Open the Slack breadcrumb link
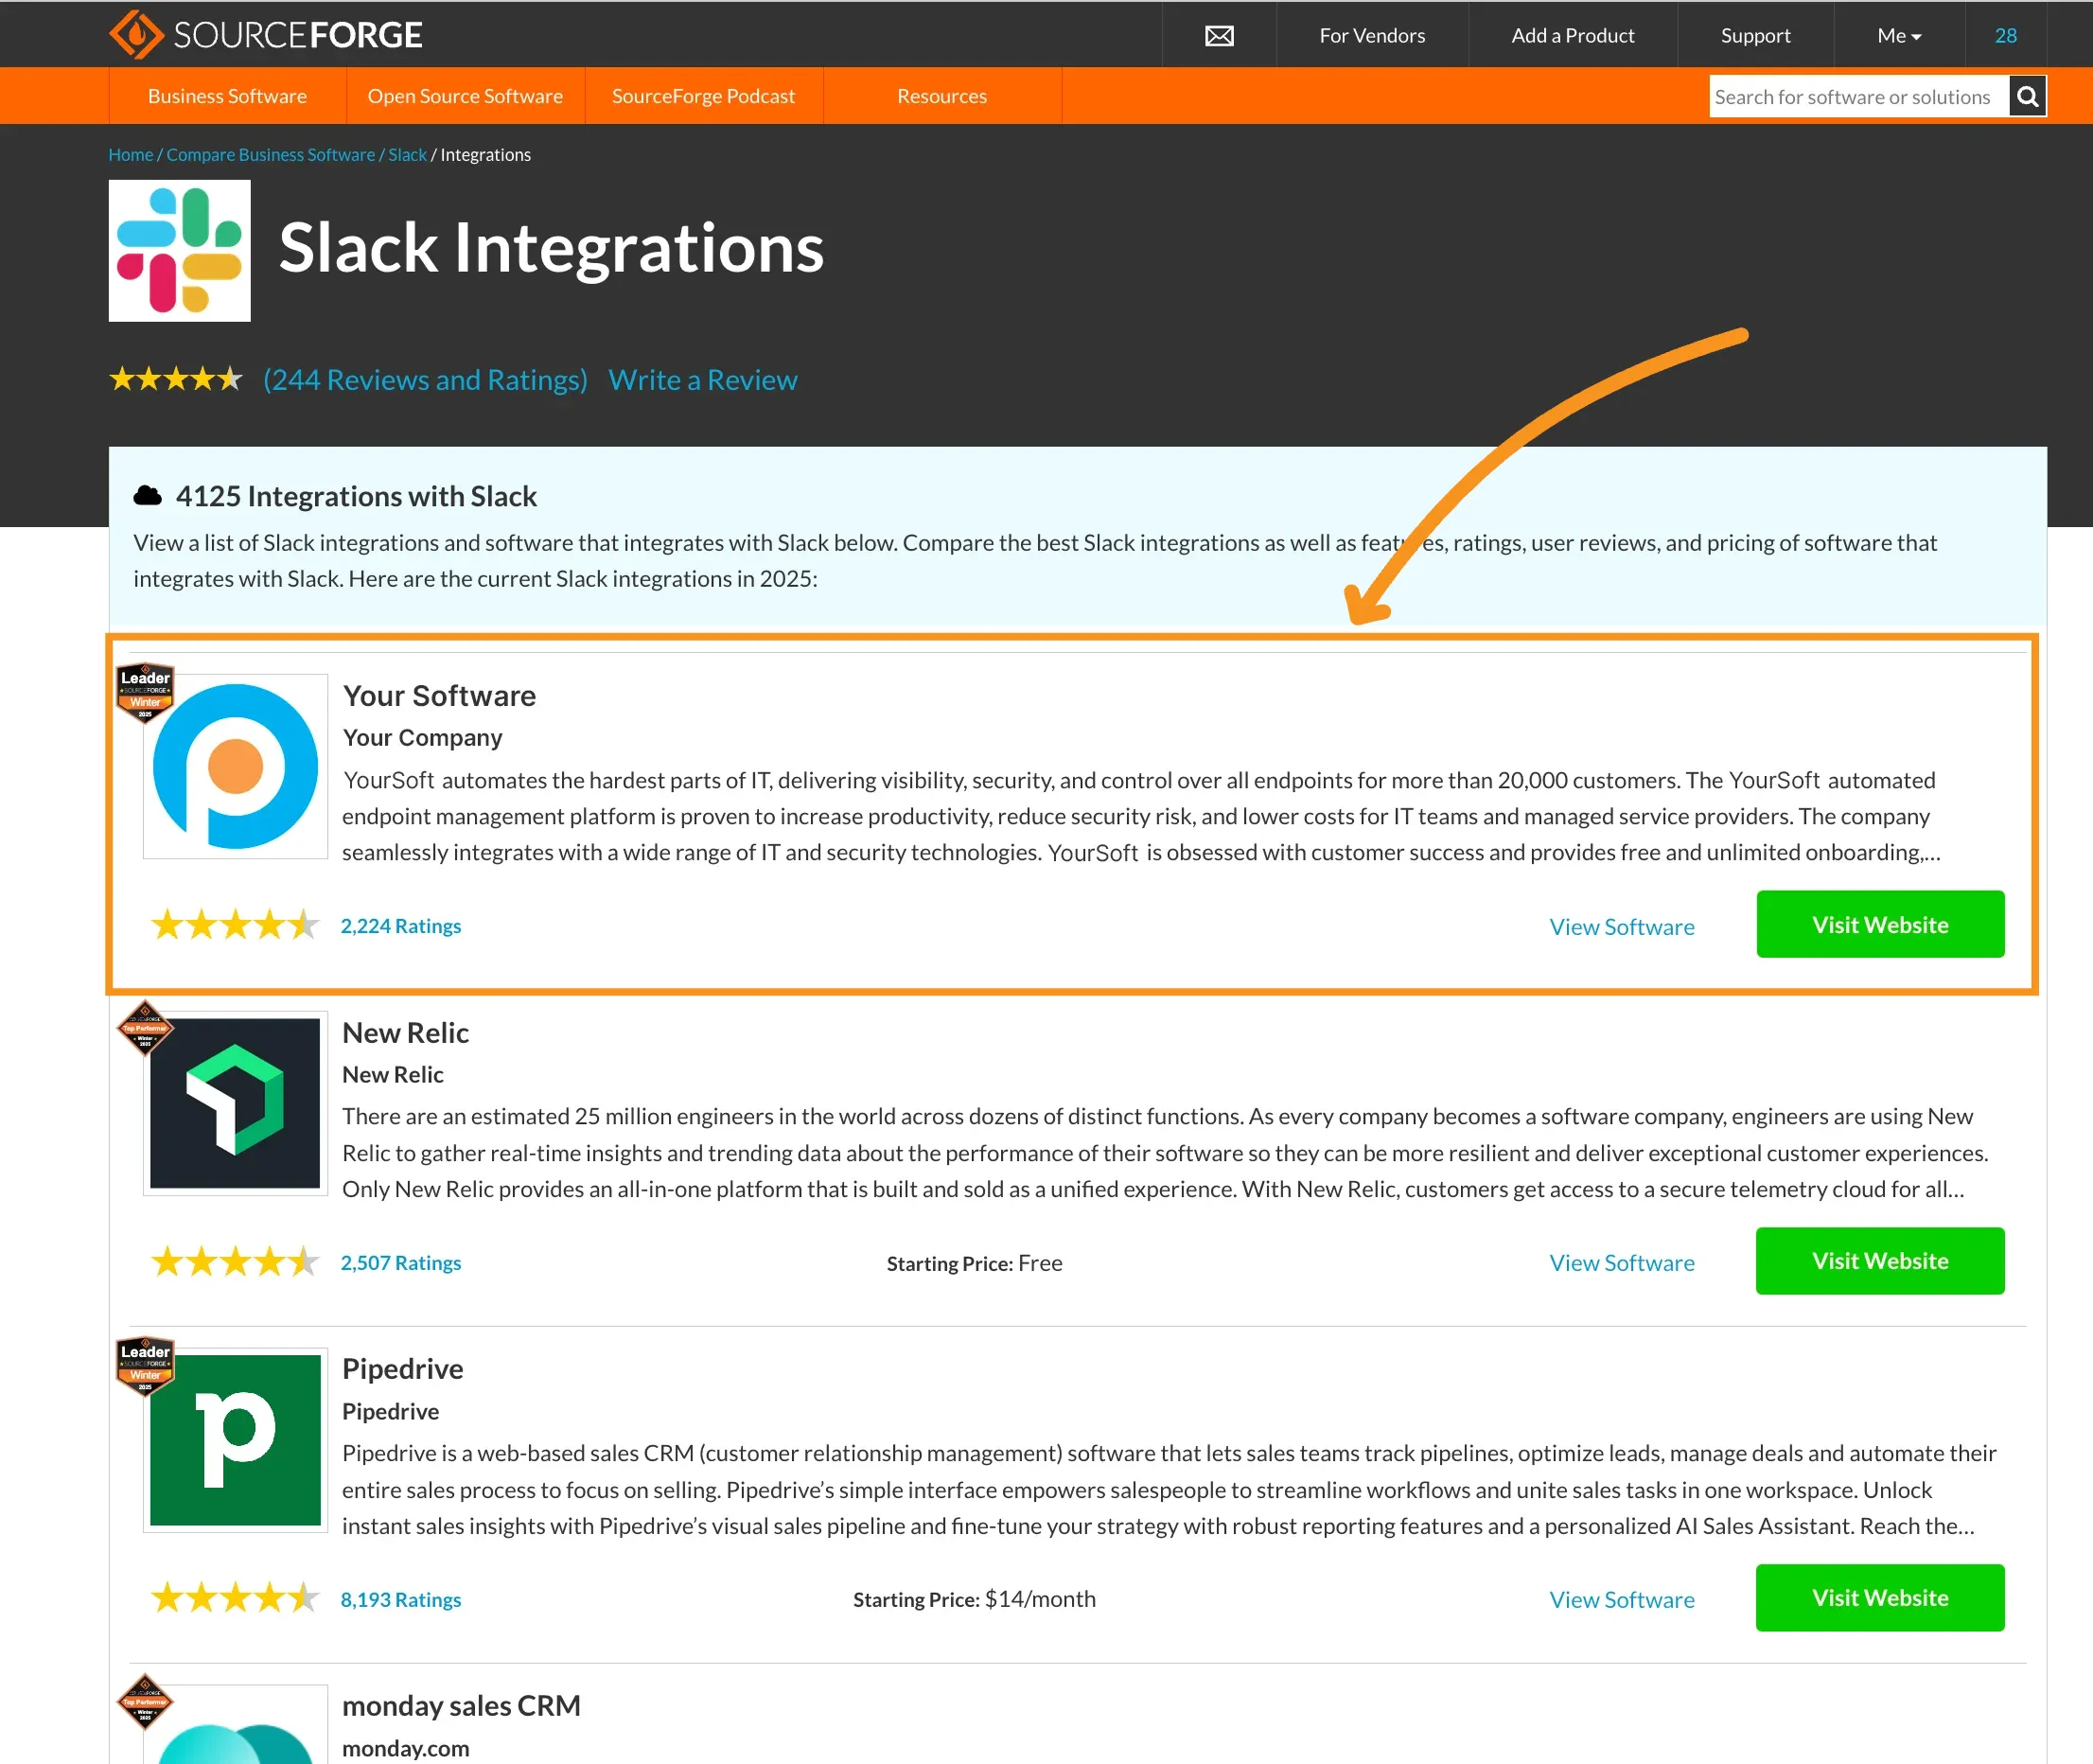This screenshot has height=1764, width=2093. (407, 154)
